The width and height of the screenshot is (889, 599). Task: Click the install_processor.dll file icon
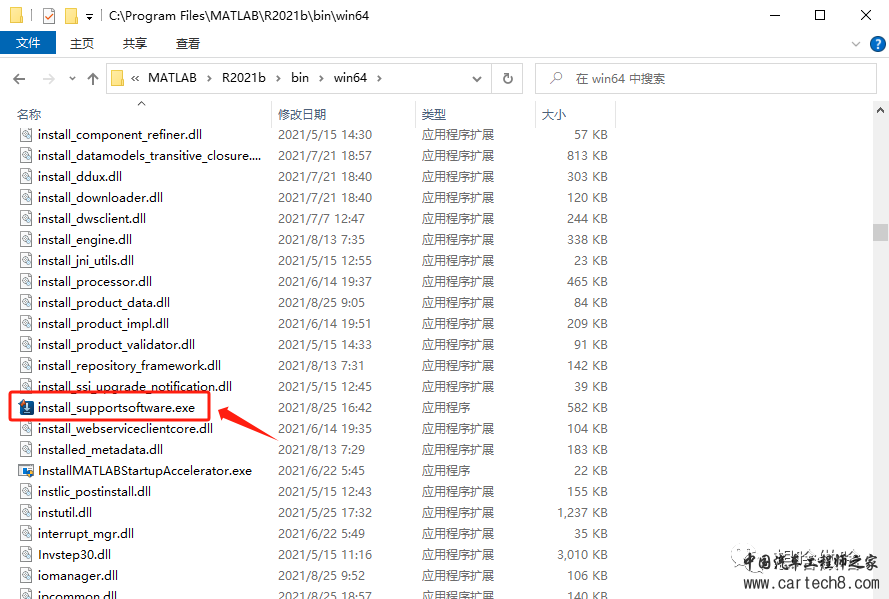point(26,282)
